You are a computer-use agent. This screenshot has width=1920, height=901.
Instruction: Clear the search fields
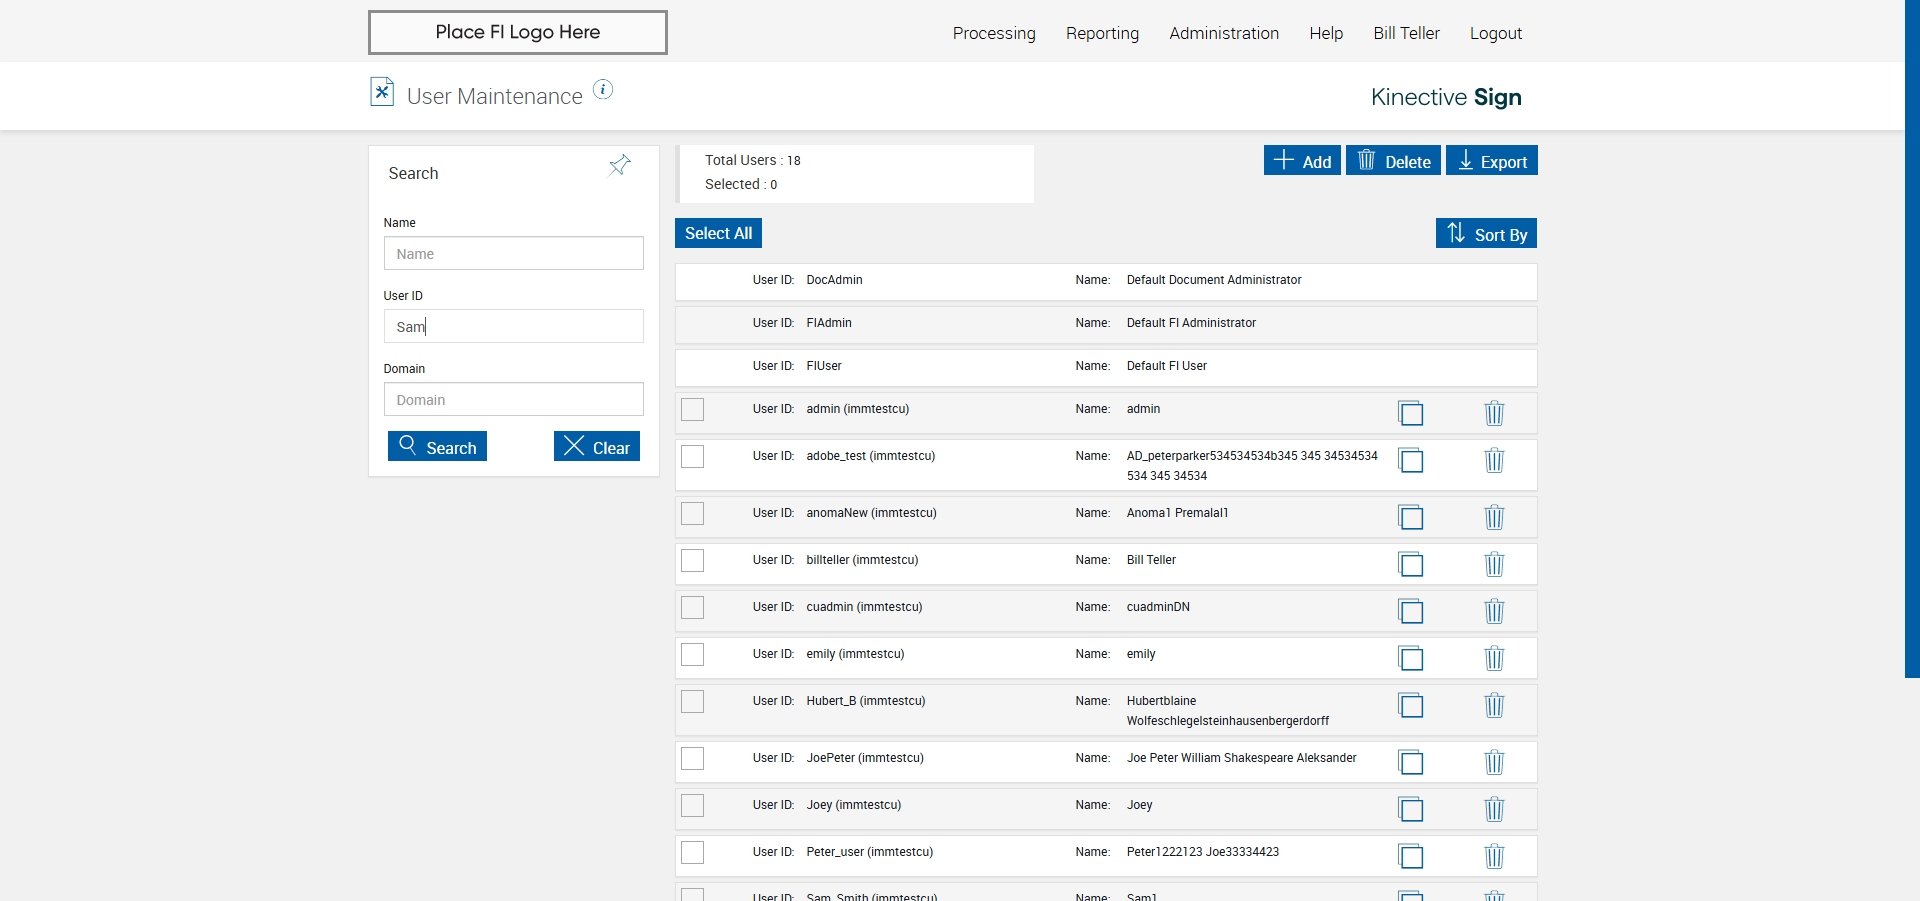597,446
